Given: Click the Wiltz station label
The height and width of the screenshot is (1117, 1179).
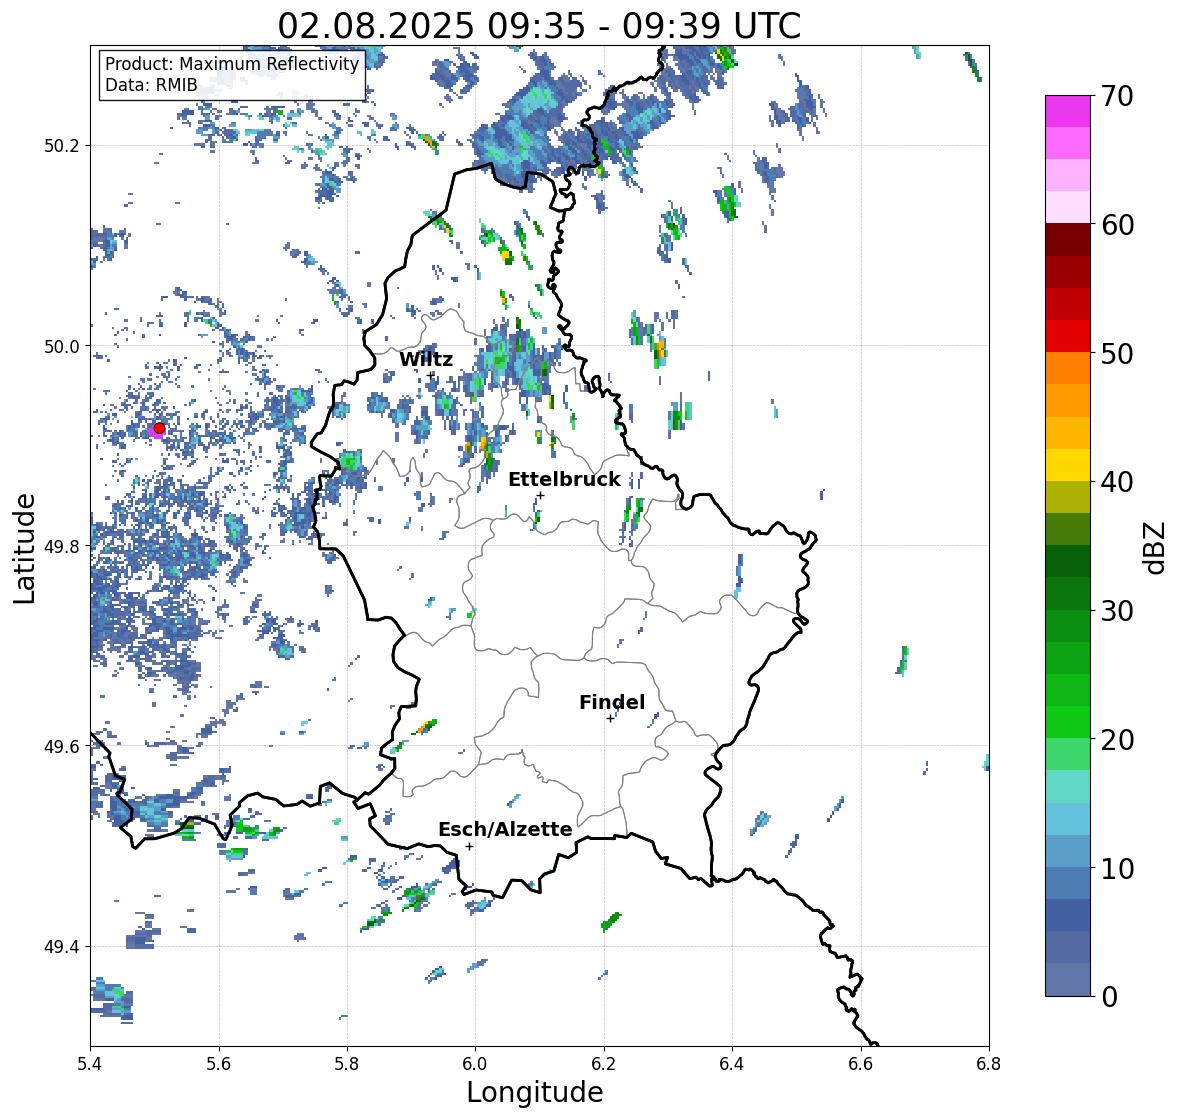Looking at the screenshot, I should click(426, 359).
